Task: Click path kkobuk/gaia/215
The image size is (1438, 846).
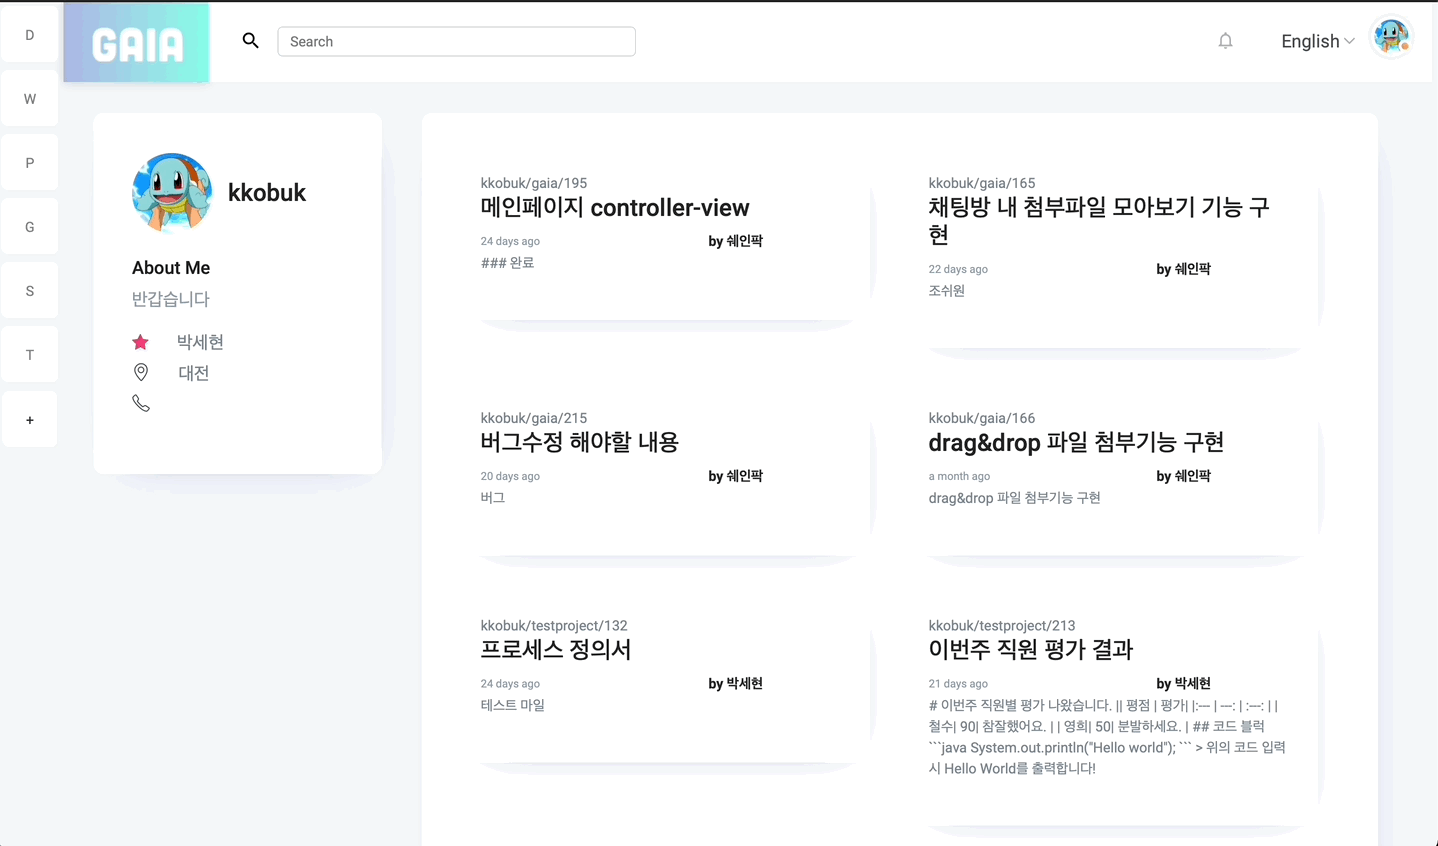Action: coord(534,418)
